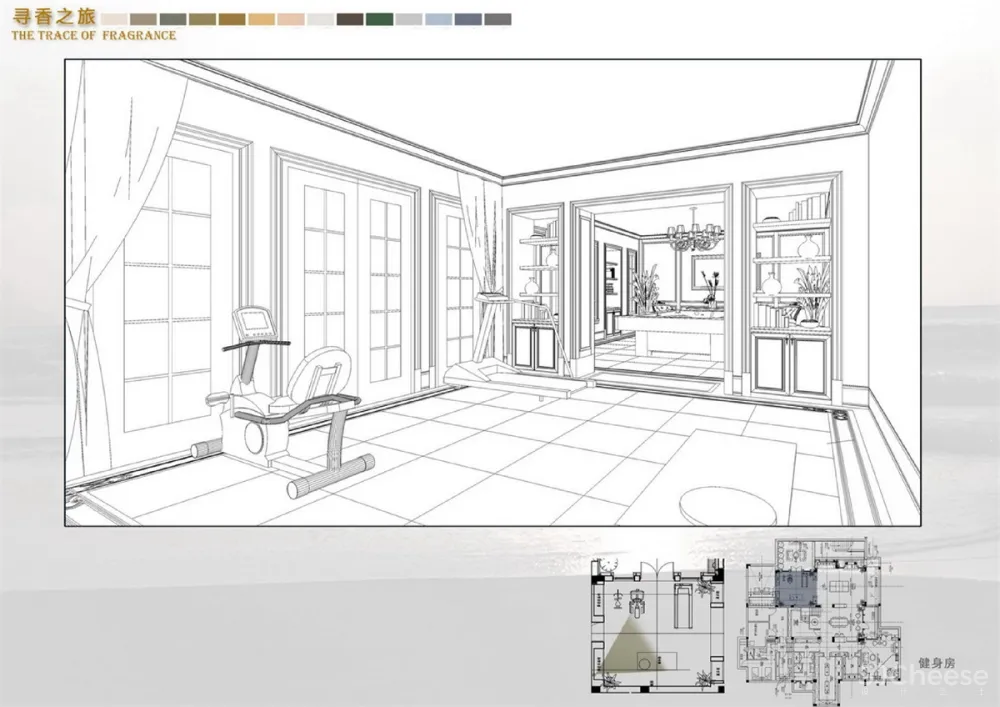The image size is (1000, 707).
Task: Click "The Trace of Fragrance" subtitle
Action: point(93,35)
